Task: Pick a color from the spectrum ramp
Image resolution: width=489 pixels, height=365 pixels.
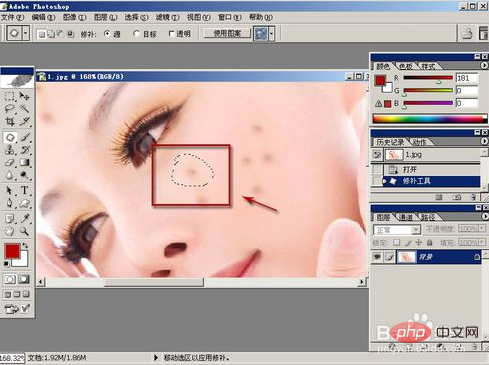Action: coord(429,119)
